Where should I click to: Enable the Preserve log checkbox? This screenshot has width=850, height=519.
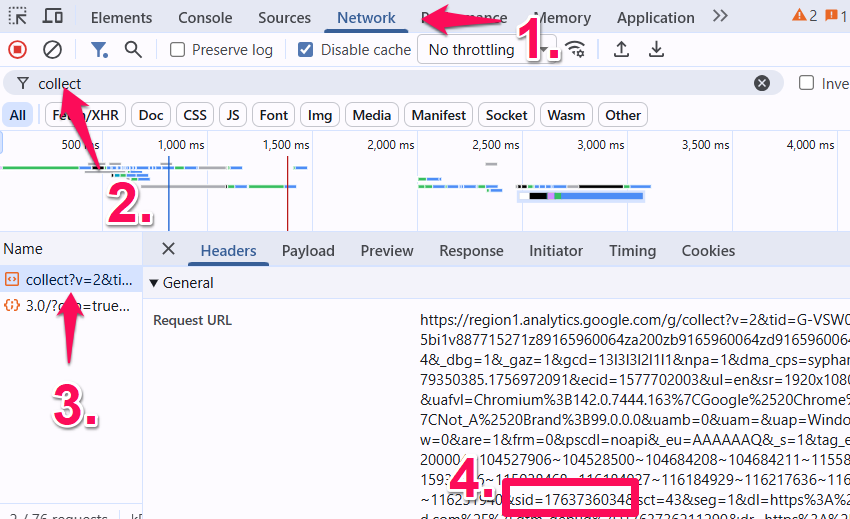(x=178, y=50)
